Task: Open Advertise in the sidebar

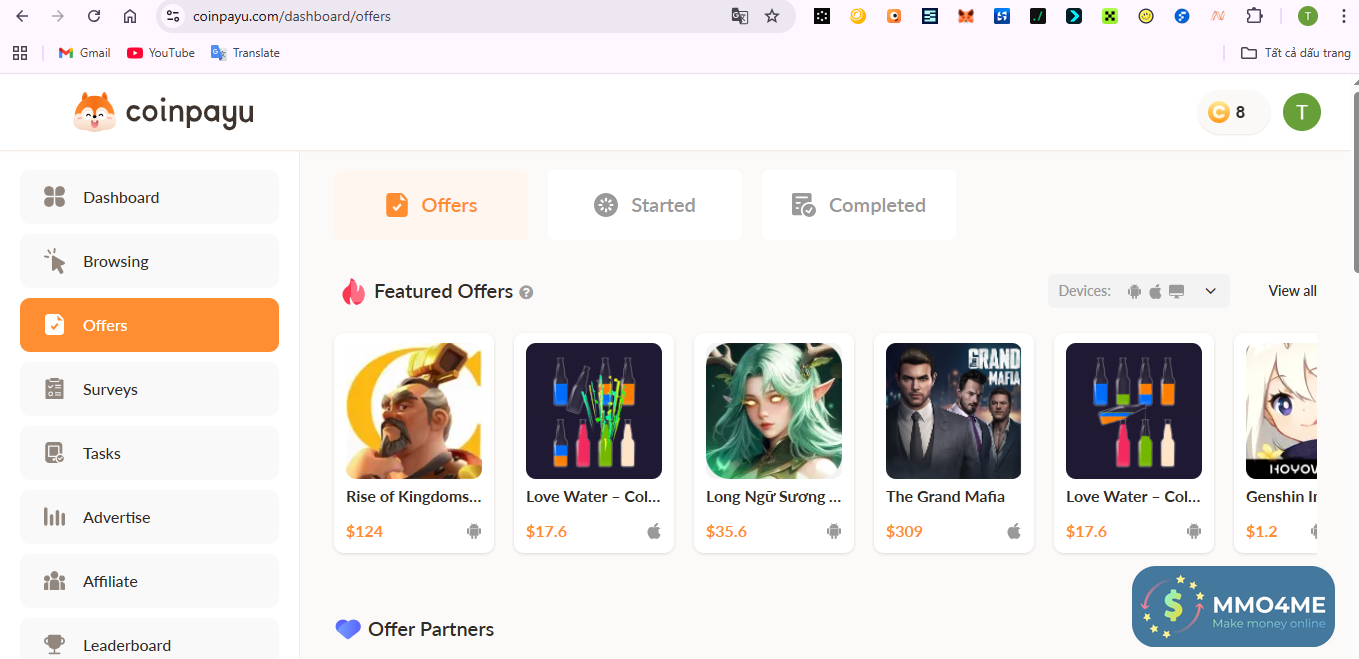Action: [x=149, y=517]
